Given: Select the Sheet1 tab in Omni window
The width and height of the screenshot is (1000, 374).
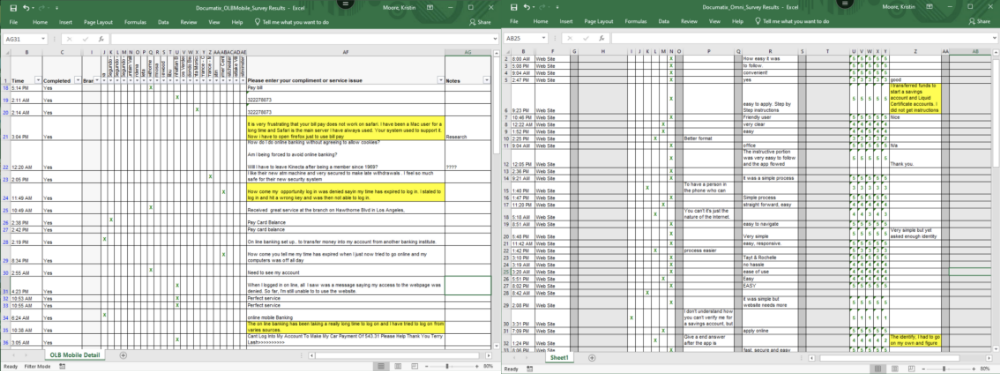Looking at the screenshot, I should pos(559,358).
